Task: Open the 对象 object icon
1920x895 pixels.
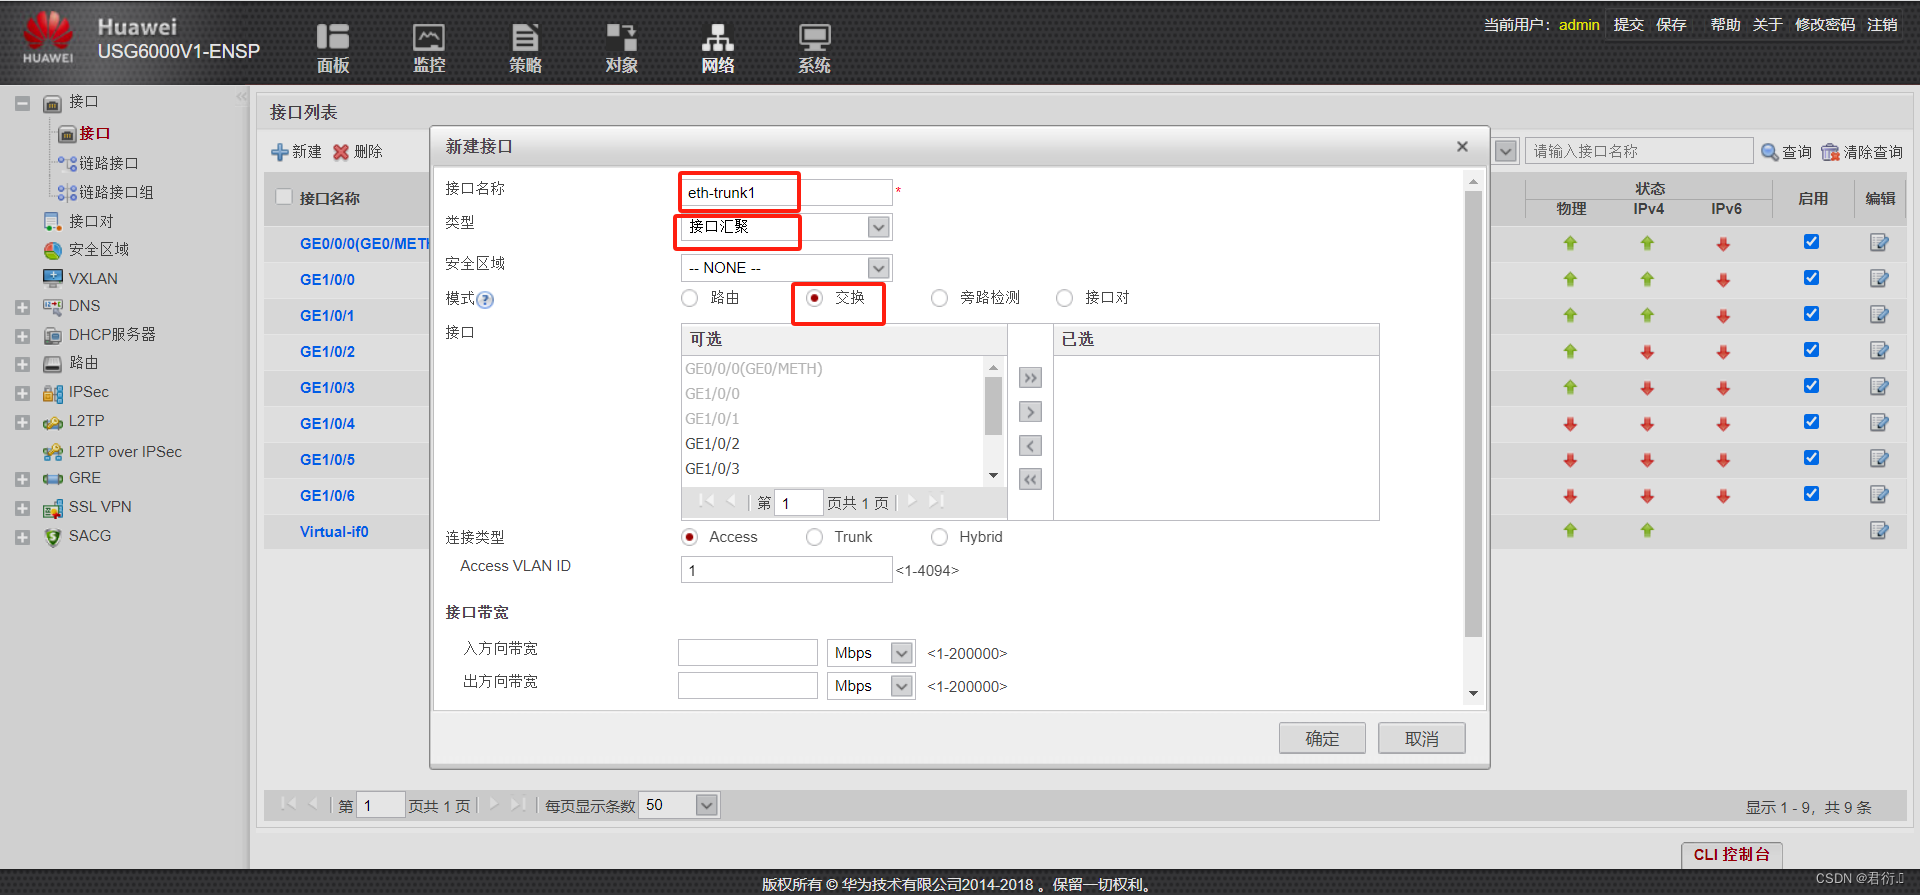Action: [x=621, y=47]
